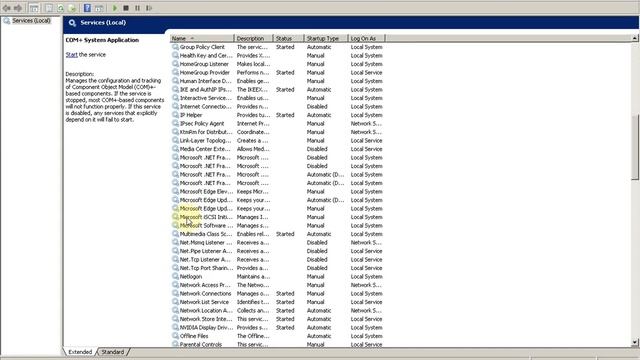Click the green Start Service play icon
This screenshot has height=360, width=640.
115,8
